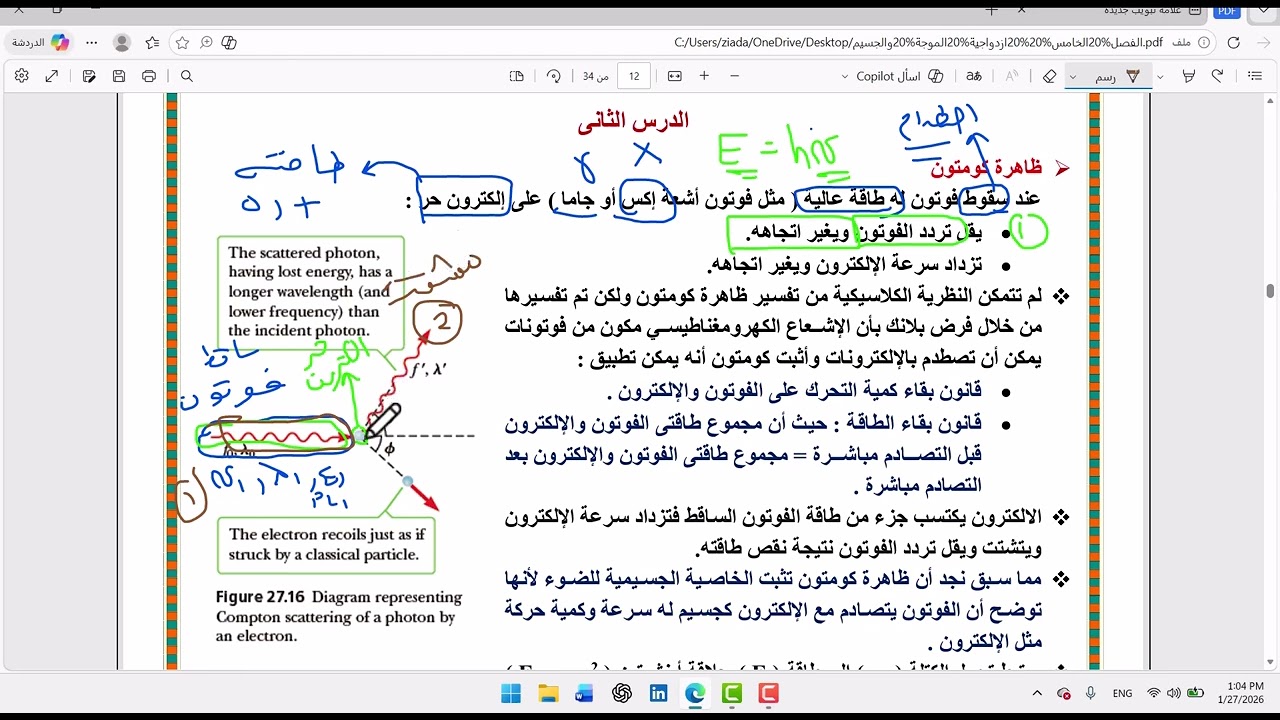Zoom out with minus icon
The width and height of the screenshot is (1280, 720).
(x=734, y=76)
